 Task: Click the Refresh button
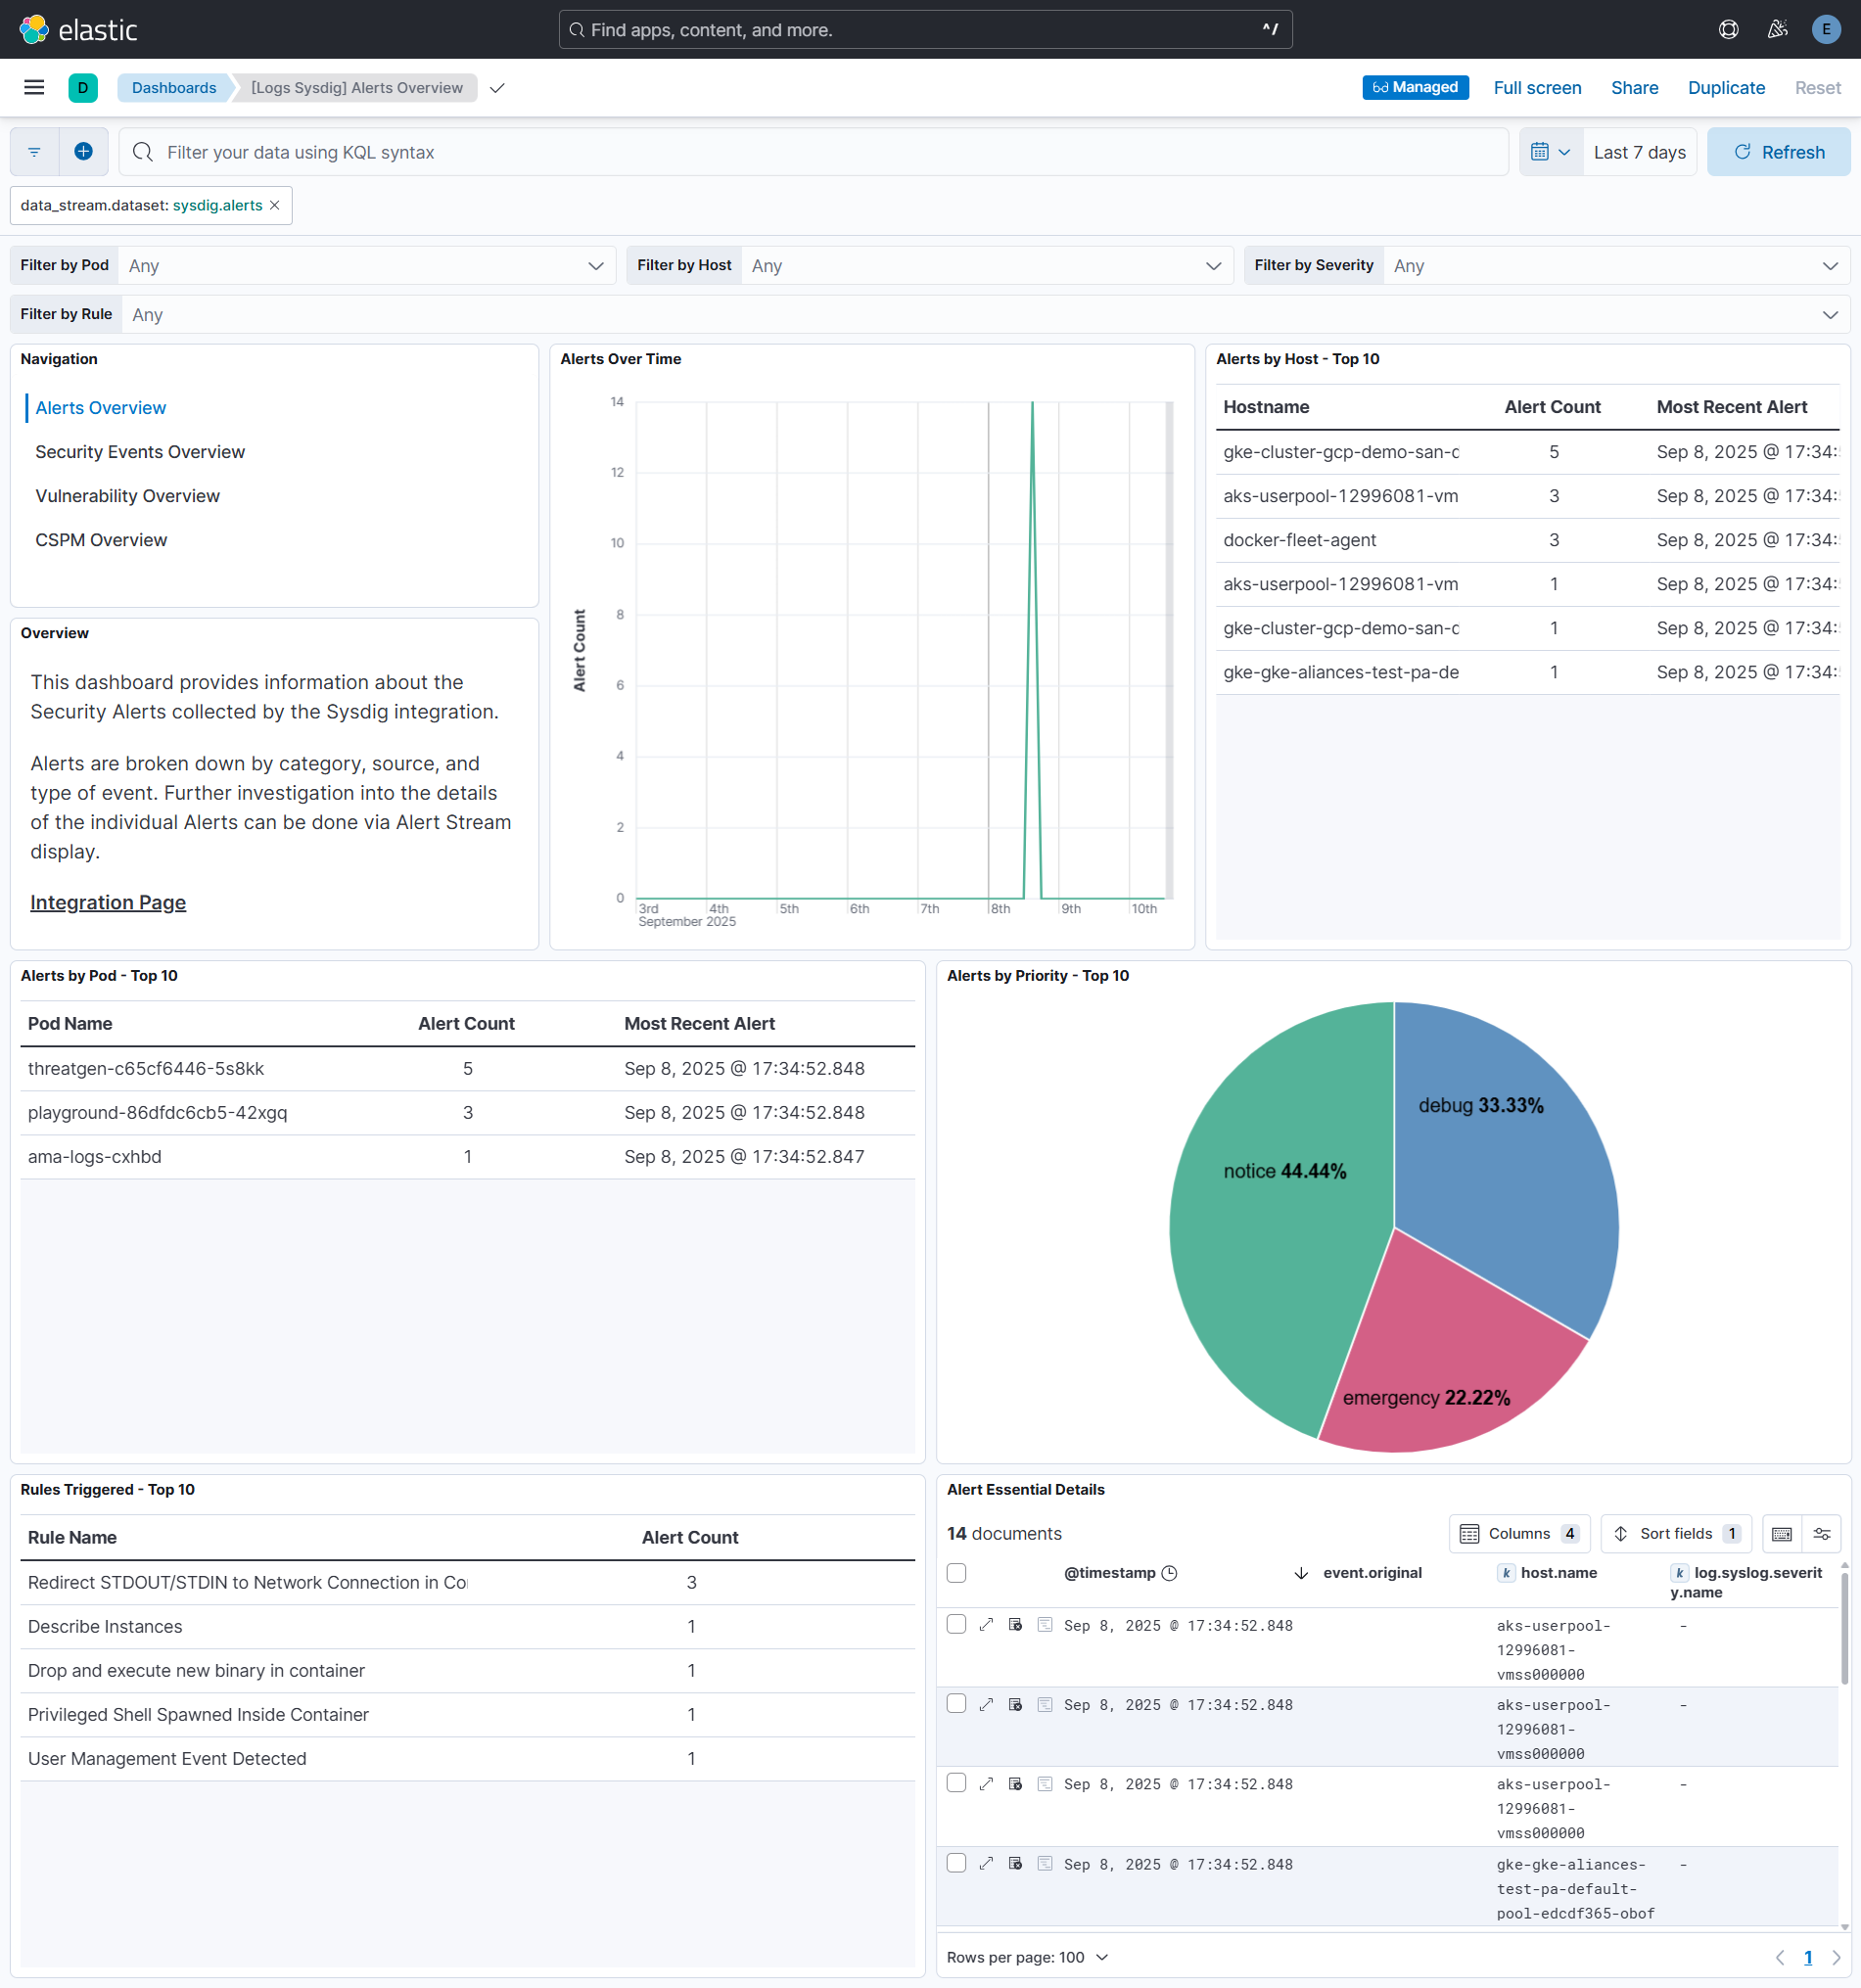(x=1779, y=151)
